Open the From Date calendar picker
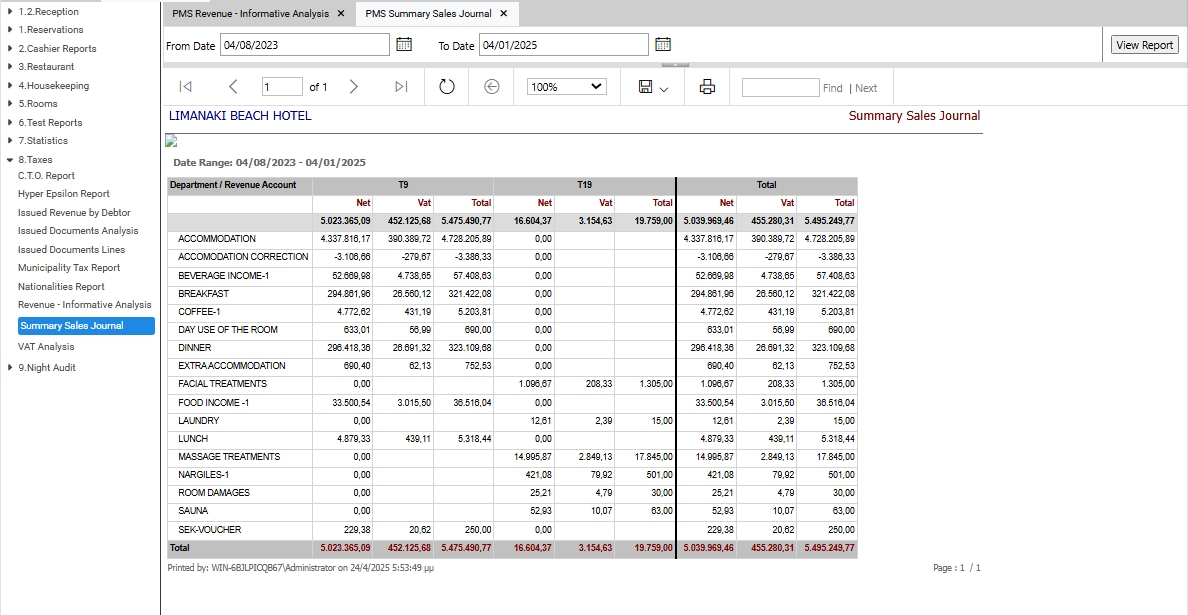 pyautogui.click(x=404, y=45)
